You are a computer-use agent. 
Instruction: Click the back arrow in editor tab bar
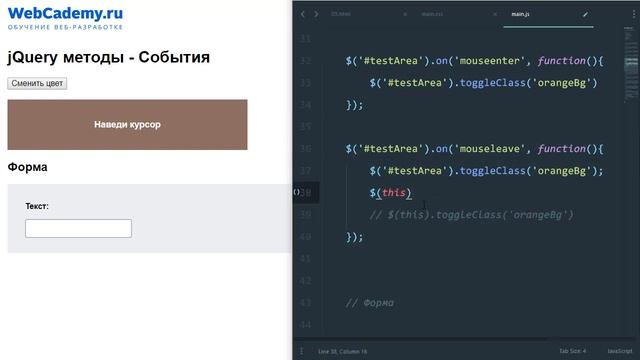point(302,14)
